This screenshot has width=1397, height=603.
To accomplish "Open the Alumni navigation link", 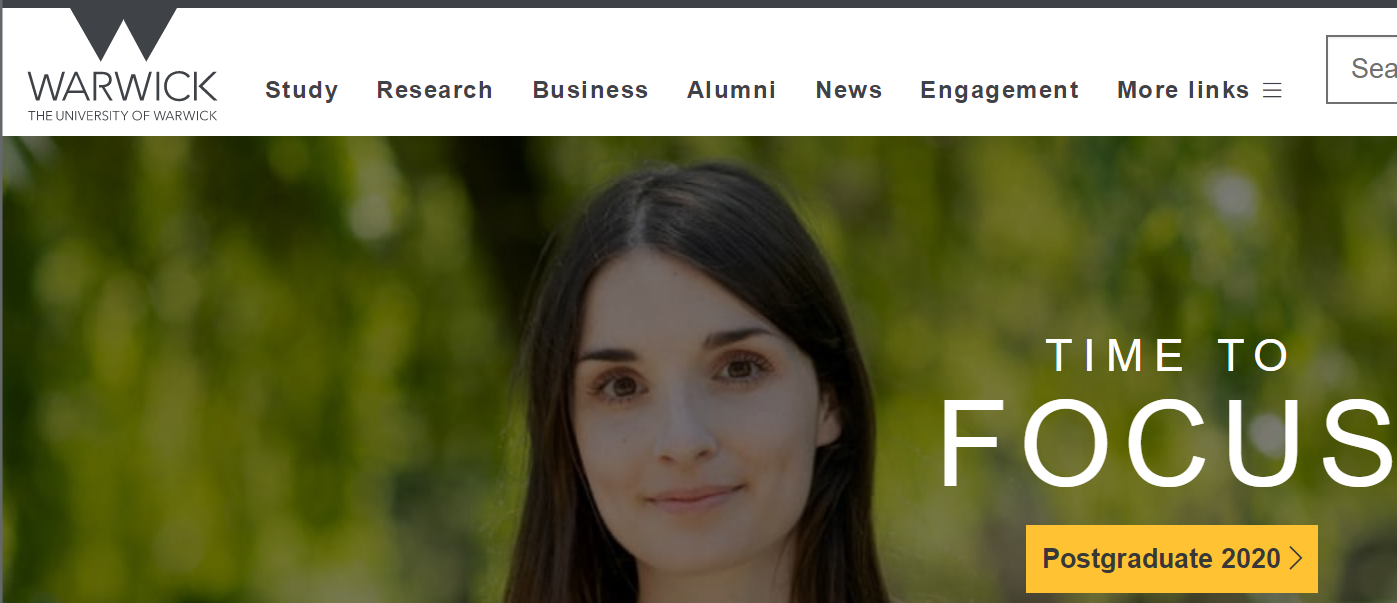I will coord(732,90).
